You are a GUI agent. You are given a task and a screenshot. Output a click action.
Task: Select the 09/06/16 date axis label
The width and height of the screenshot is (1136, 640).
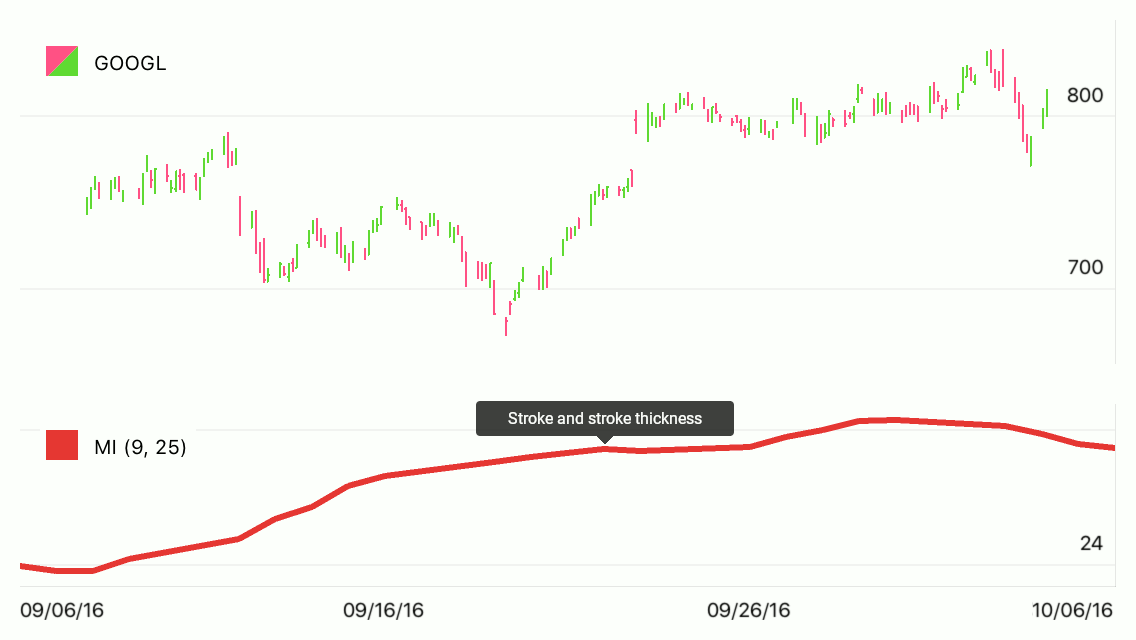pyautogui.click(x=62, y=610)
